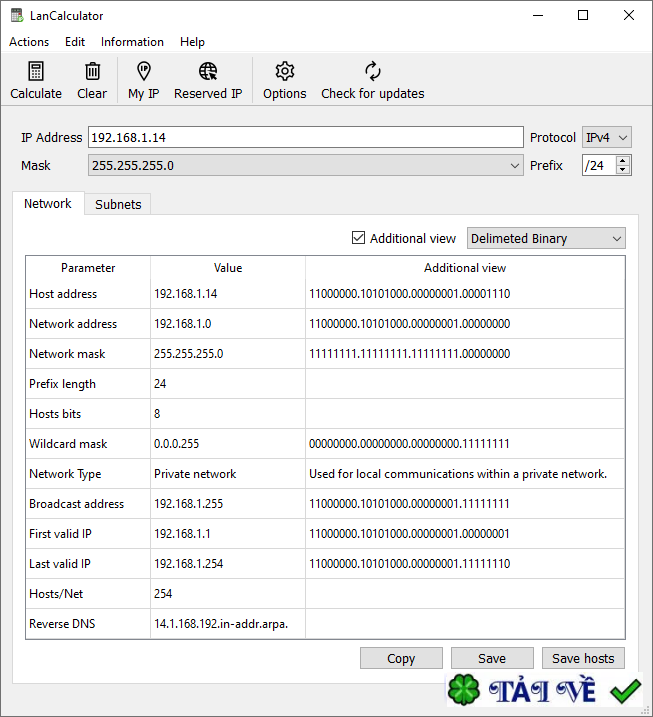
Task: Click the Check for updates icon
Action: click(372, 72)
